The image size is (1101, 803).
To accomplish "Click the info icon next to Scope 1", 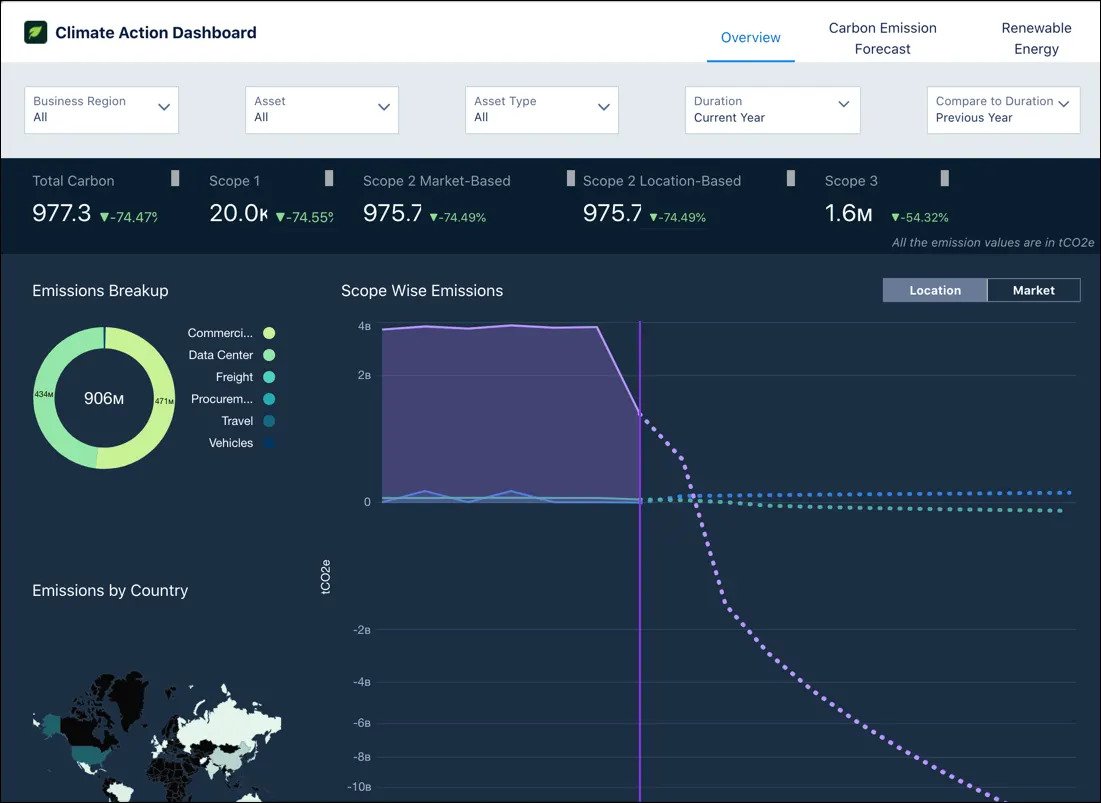I will click(329, 177).
